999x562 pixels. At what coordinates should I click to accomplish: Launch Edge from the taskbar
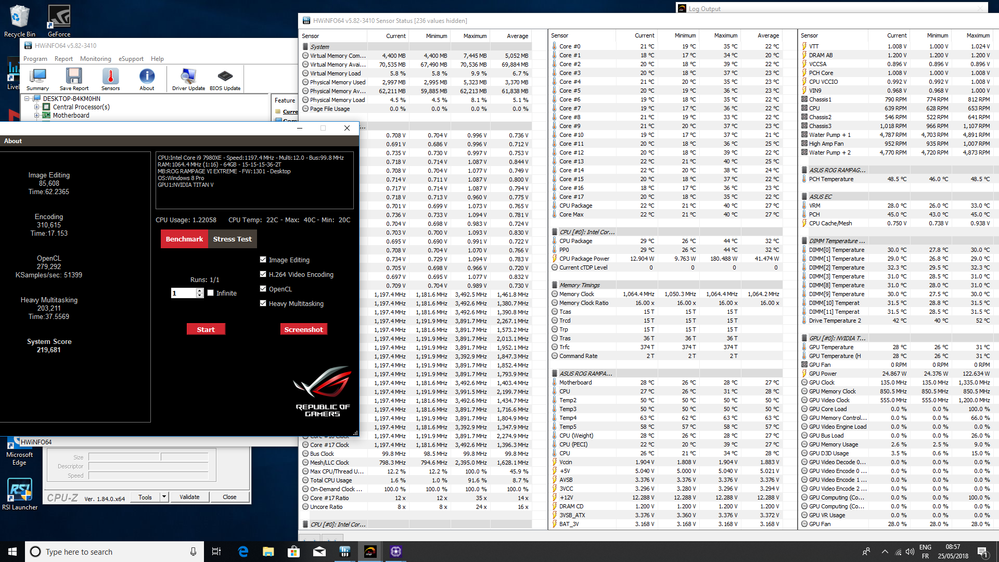click(x=243, y=552)
